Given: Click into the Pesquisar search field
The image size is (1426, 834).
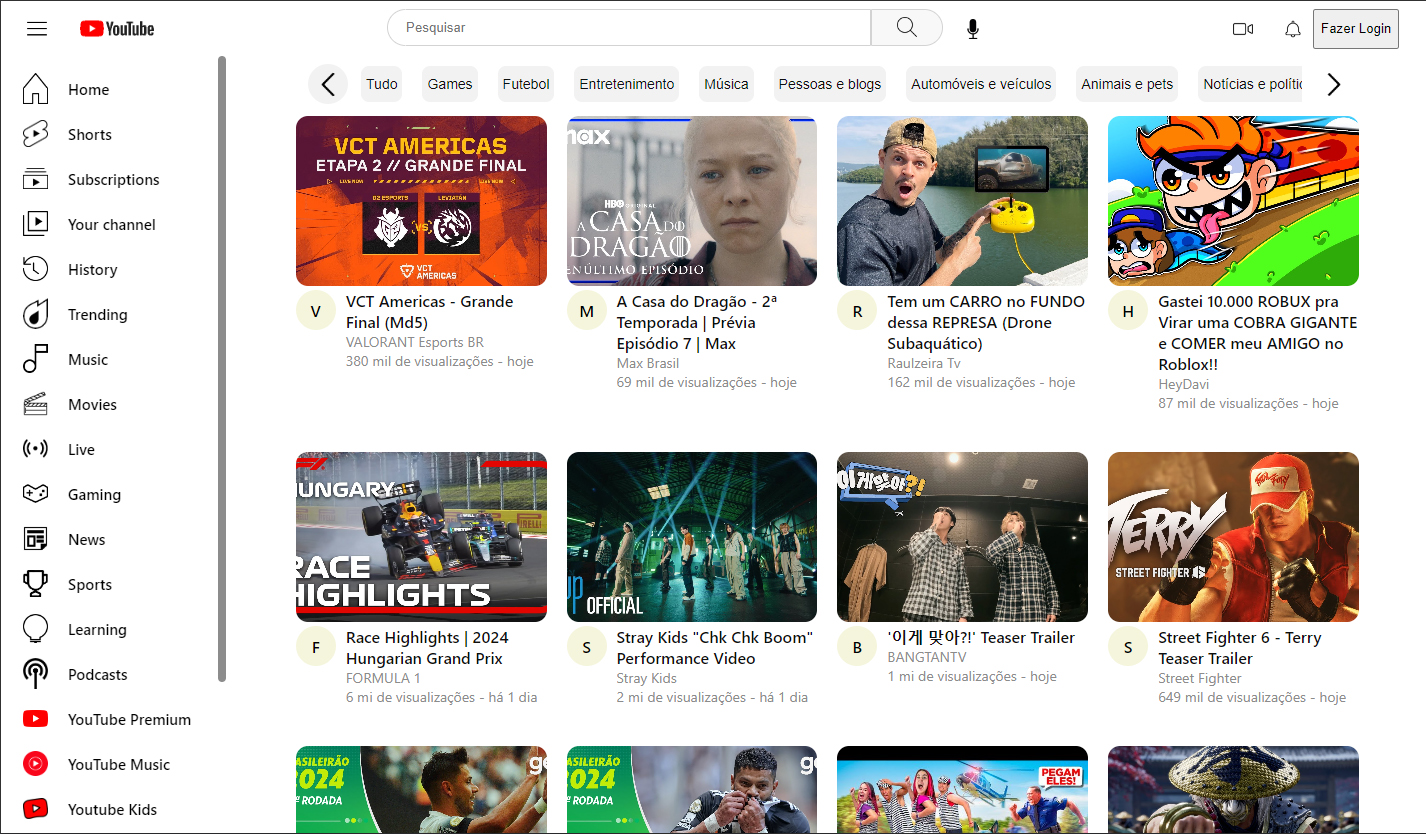Looking at the screenshot, I should tap(629, 28).
